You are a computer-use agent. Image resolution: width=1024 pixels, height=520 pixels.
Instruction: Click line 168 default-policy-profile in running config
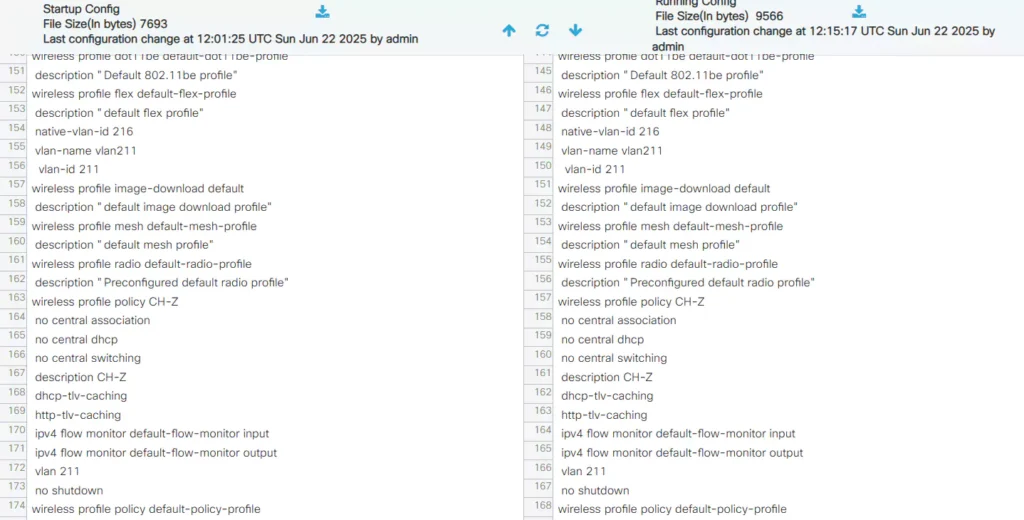pyautogui.click(x=672, y=510)
